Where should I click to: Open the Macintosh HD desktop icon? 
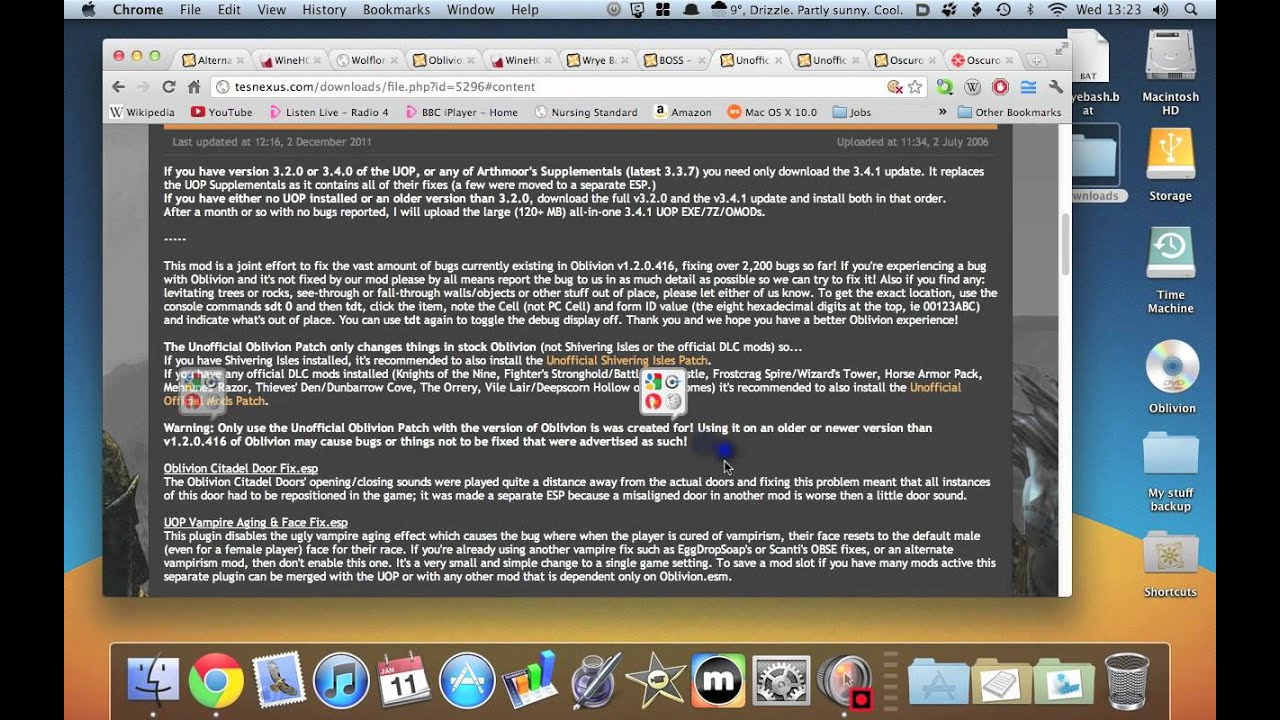click(1171, 72)
